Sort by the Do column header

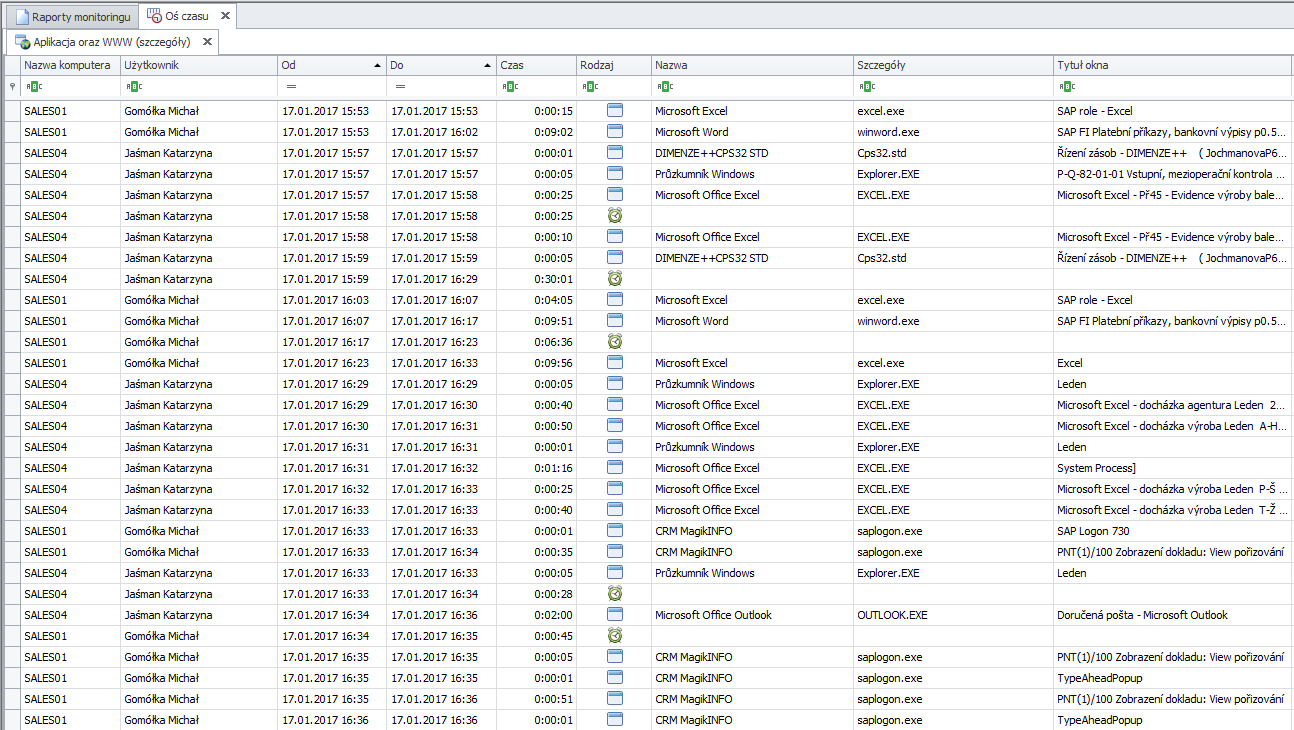click(441, 65)
